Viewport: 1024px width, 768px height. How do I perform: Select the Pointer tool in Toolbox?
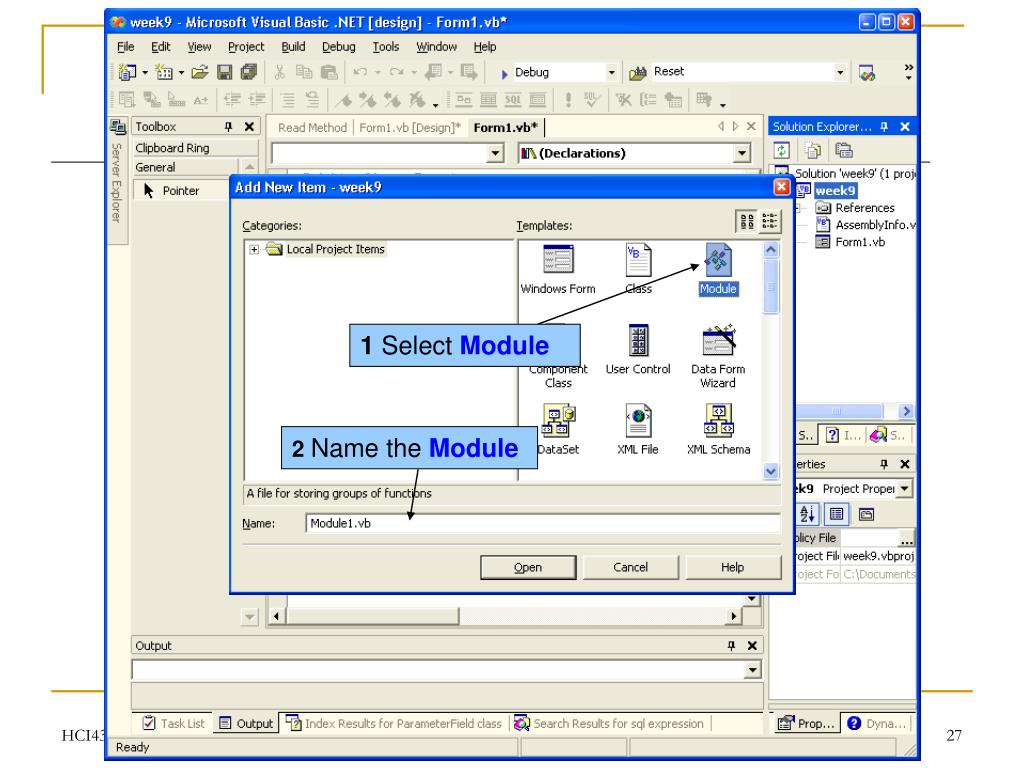180,191
